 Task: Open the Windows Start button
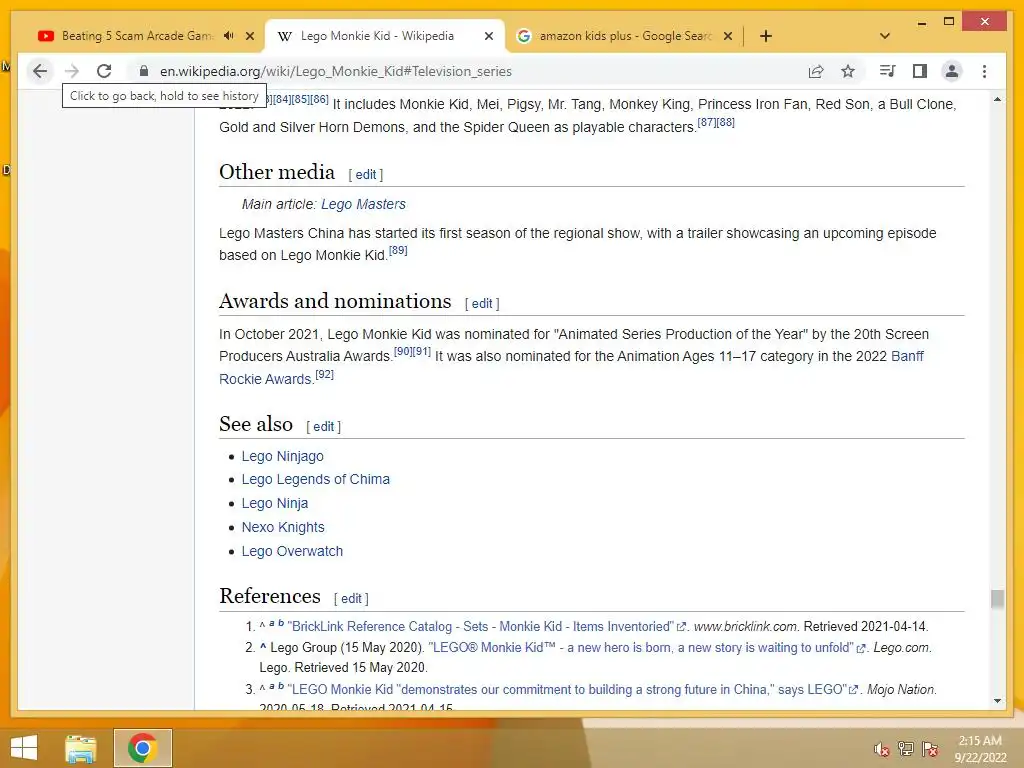click(x=24, y=748)
